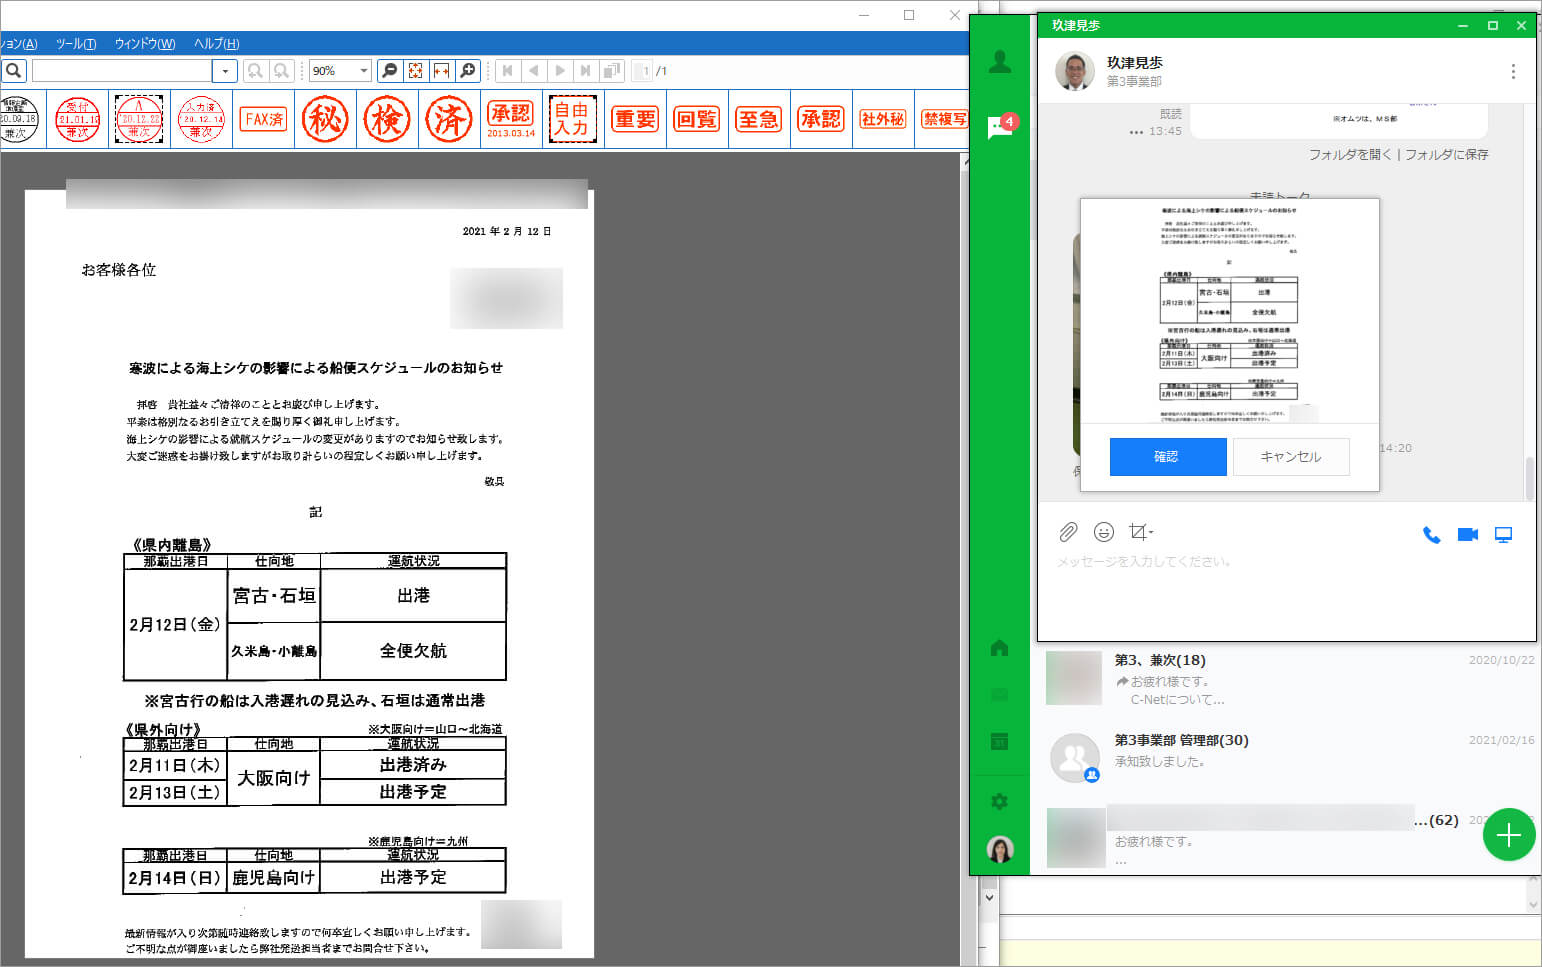Image resolution: width=1542 pixels, height=967 pixels.
Task: Open the 90% zoom level dropdown
Action: (x=363, y=71)
